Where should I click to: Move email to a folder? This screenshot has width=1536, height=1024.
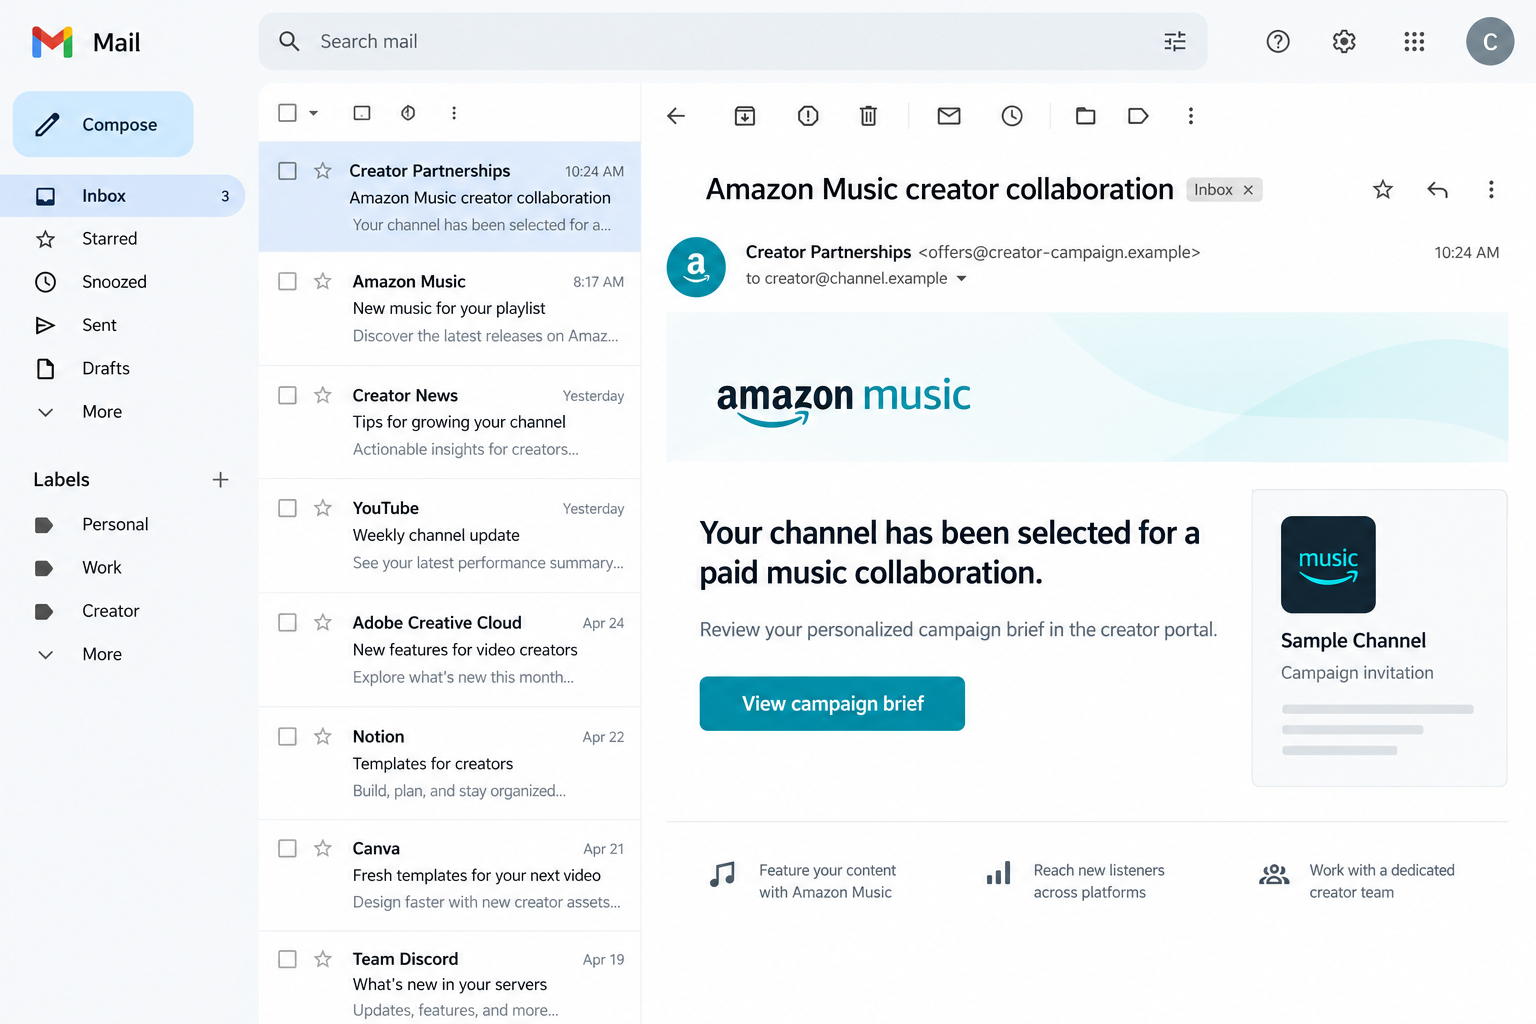tap(1085, 116)
